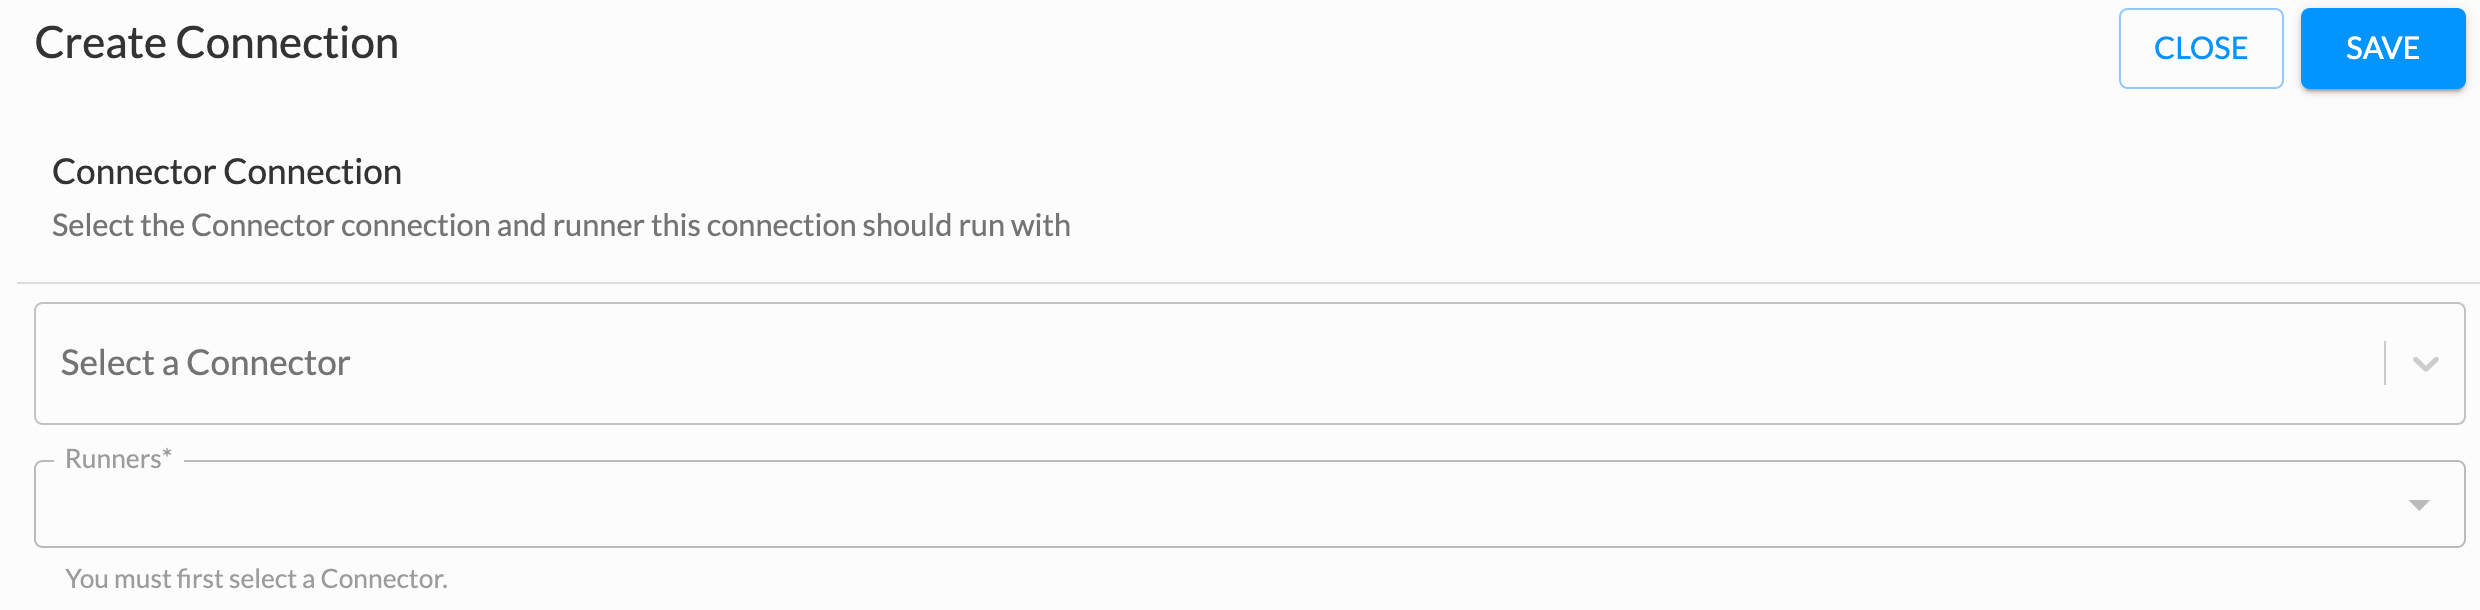
Task: Click the 'You must first select a Connector' hint
Action: point(256,579)
